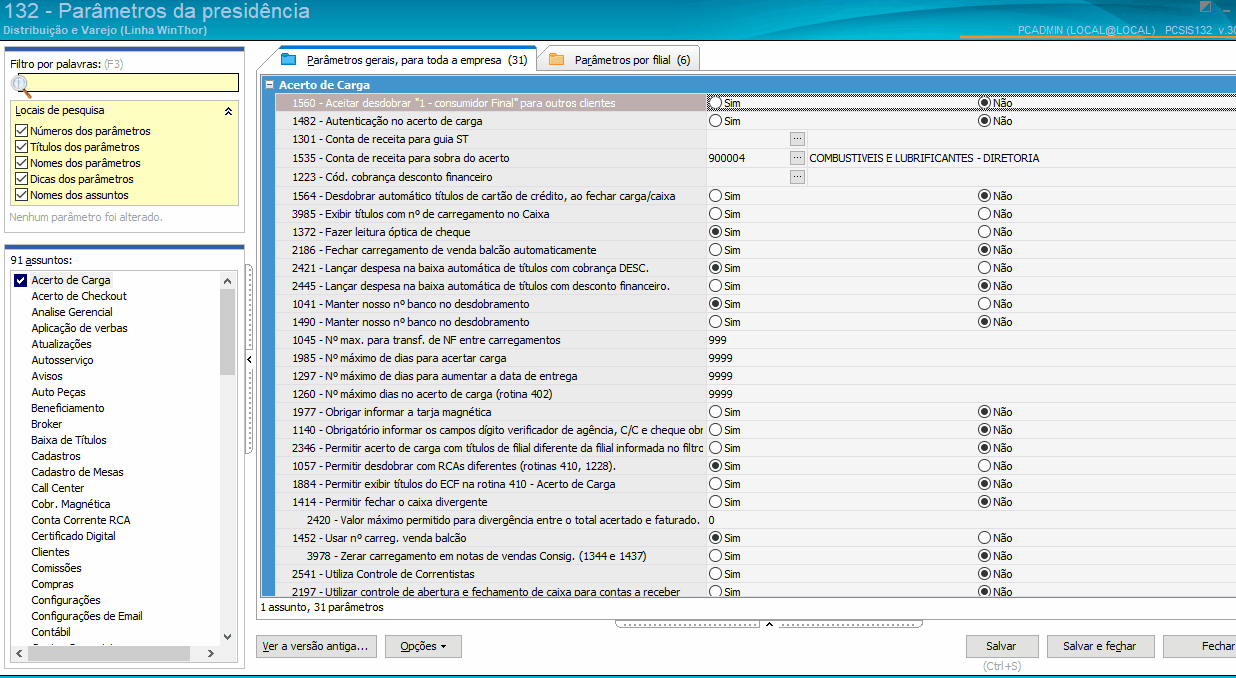
Task: Click value 999 for 1045 Nº max. transf. de NF
Action: point(717,340)
